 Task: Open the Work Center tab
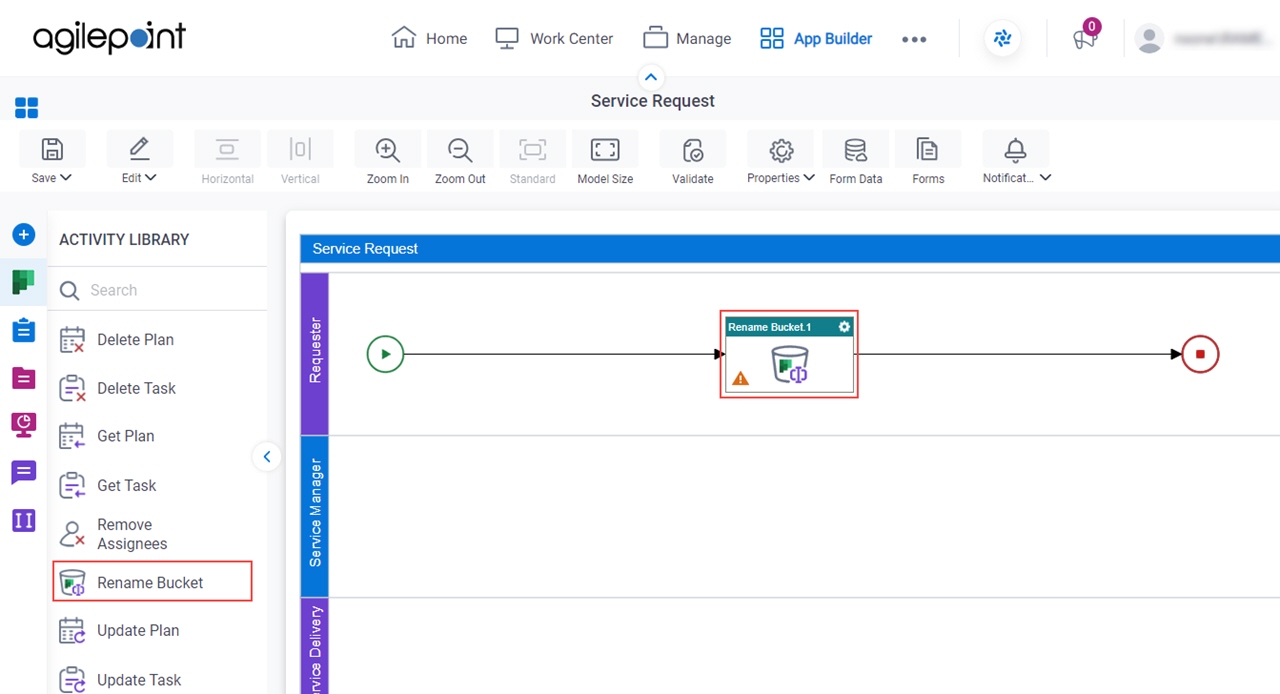[x=554, y=38]
